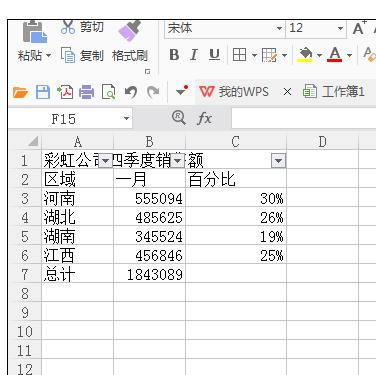
Task: Click the print icon
Action: (x=87, y=92)
